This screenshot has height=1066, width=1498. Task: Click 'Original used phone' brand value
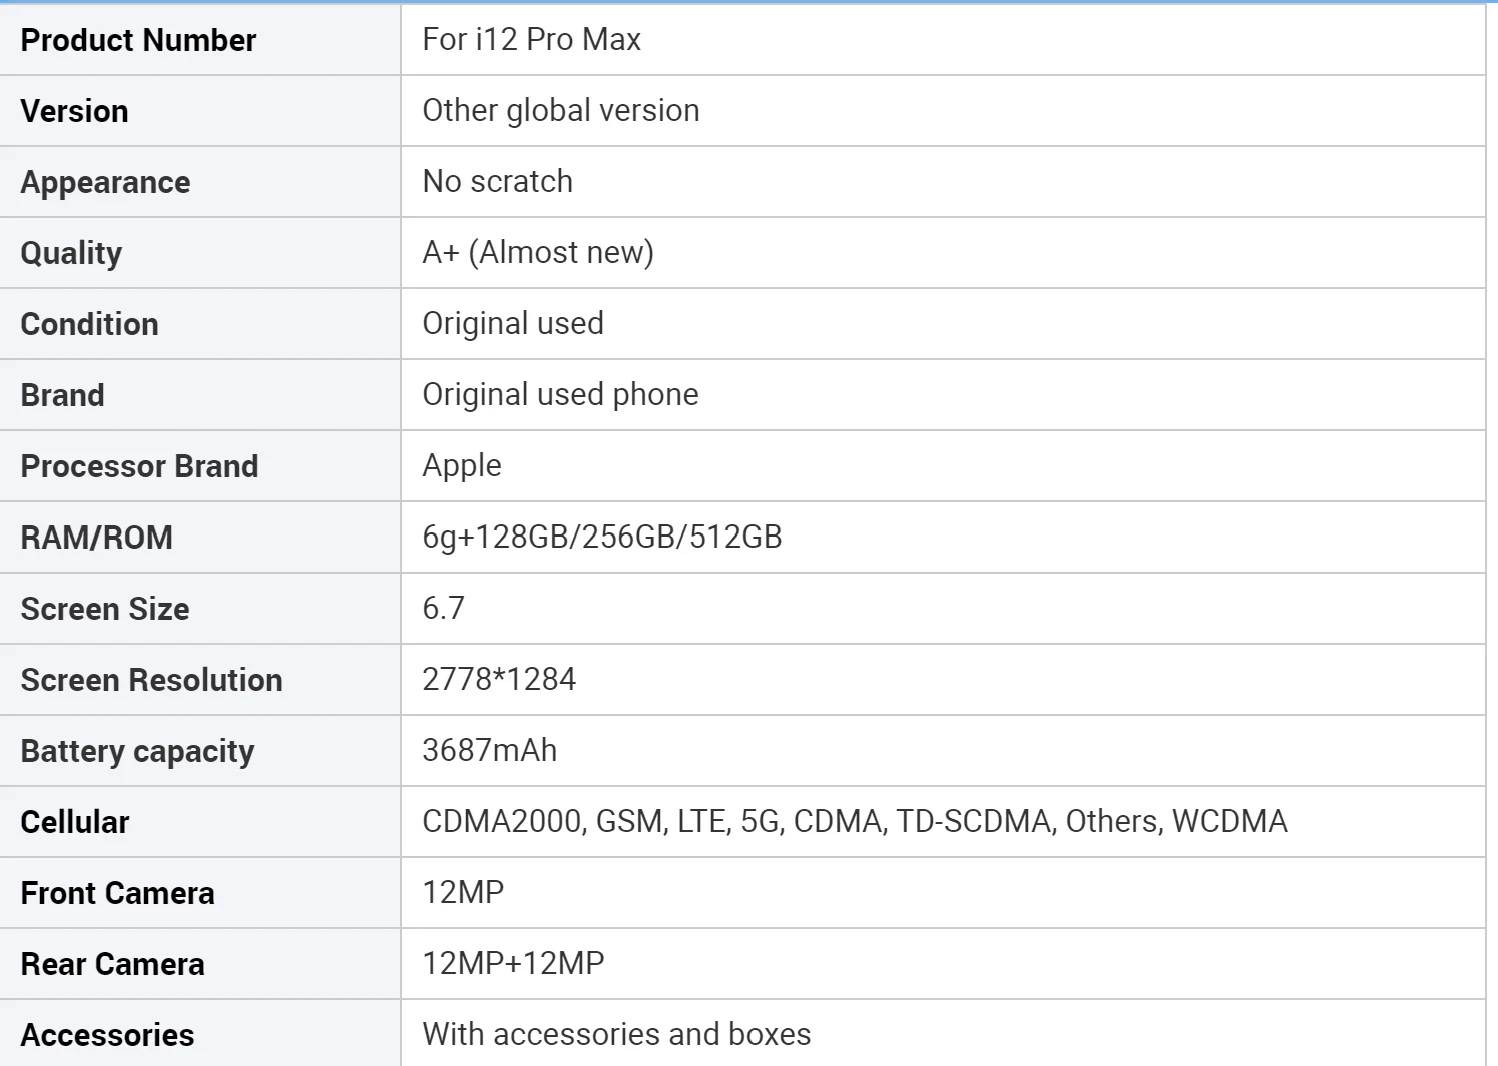tap(560, 394)
